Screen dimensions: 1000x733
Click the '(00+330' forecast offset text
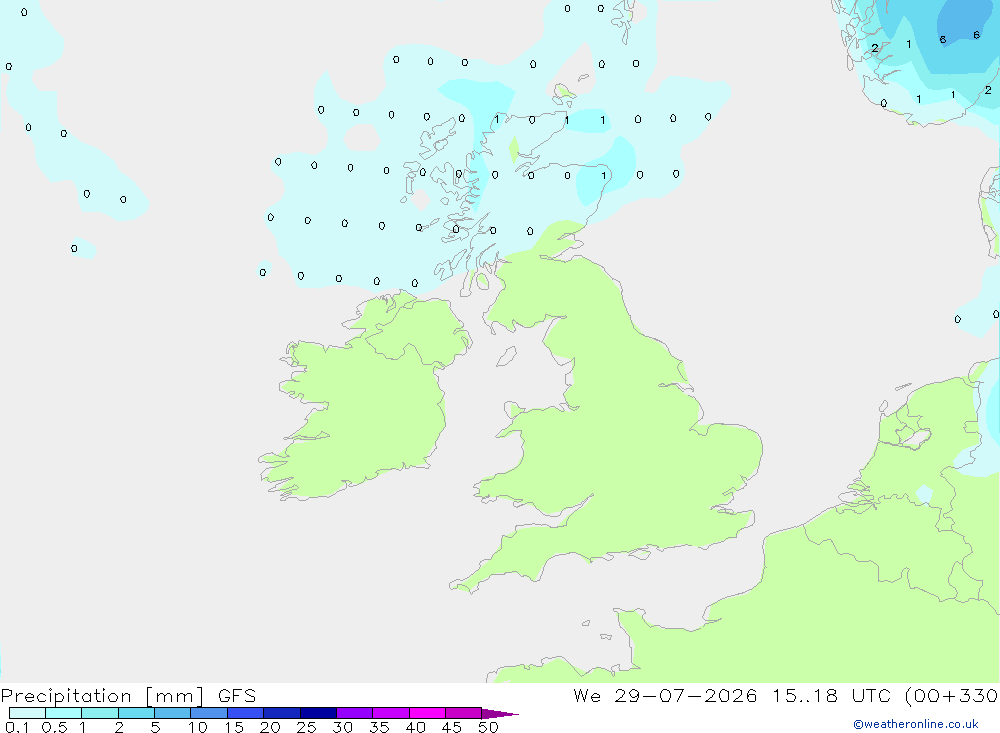[x=951, y=696]
